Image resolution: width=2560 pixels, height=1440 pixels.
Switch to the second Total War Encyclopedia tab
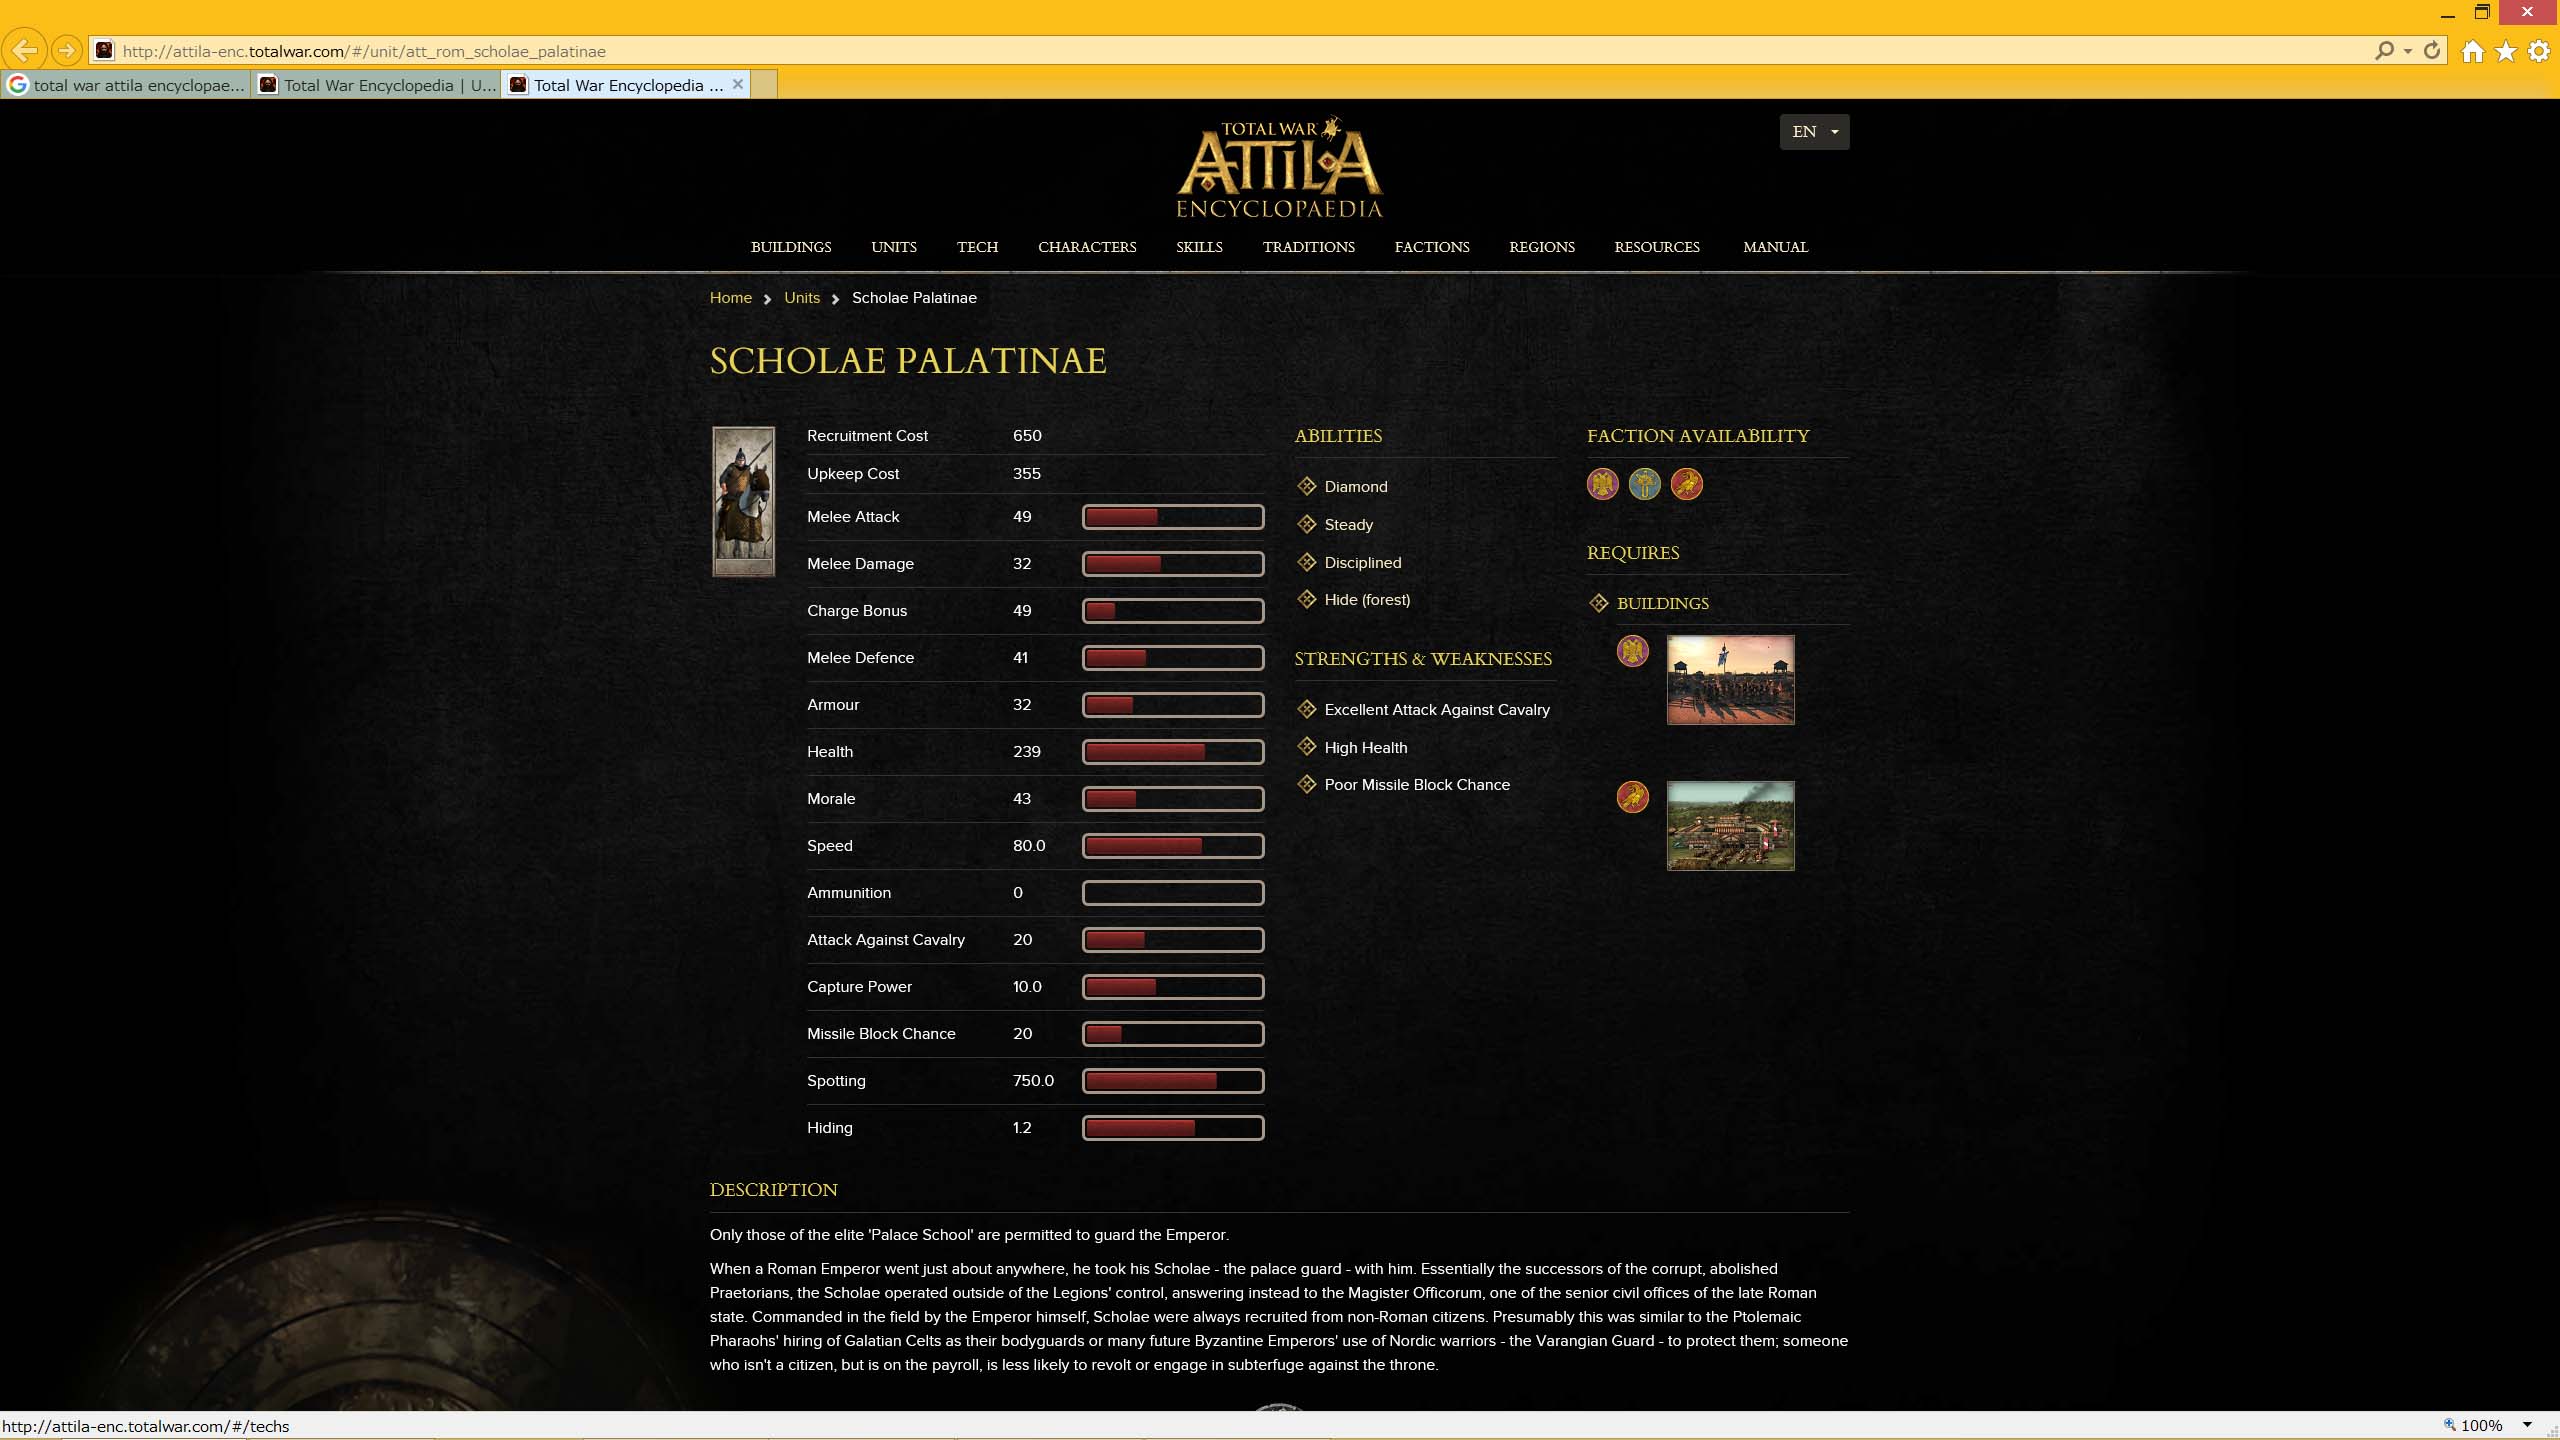(376, 85)
